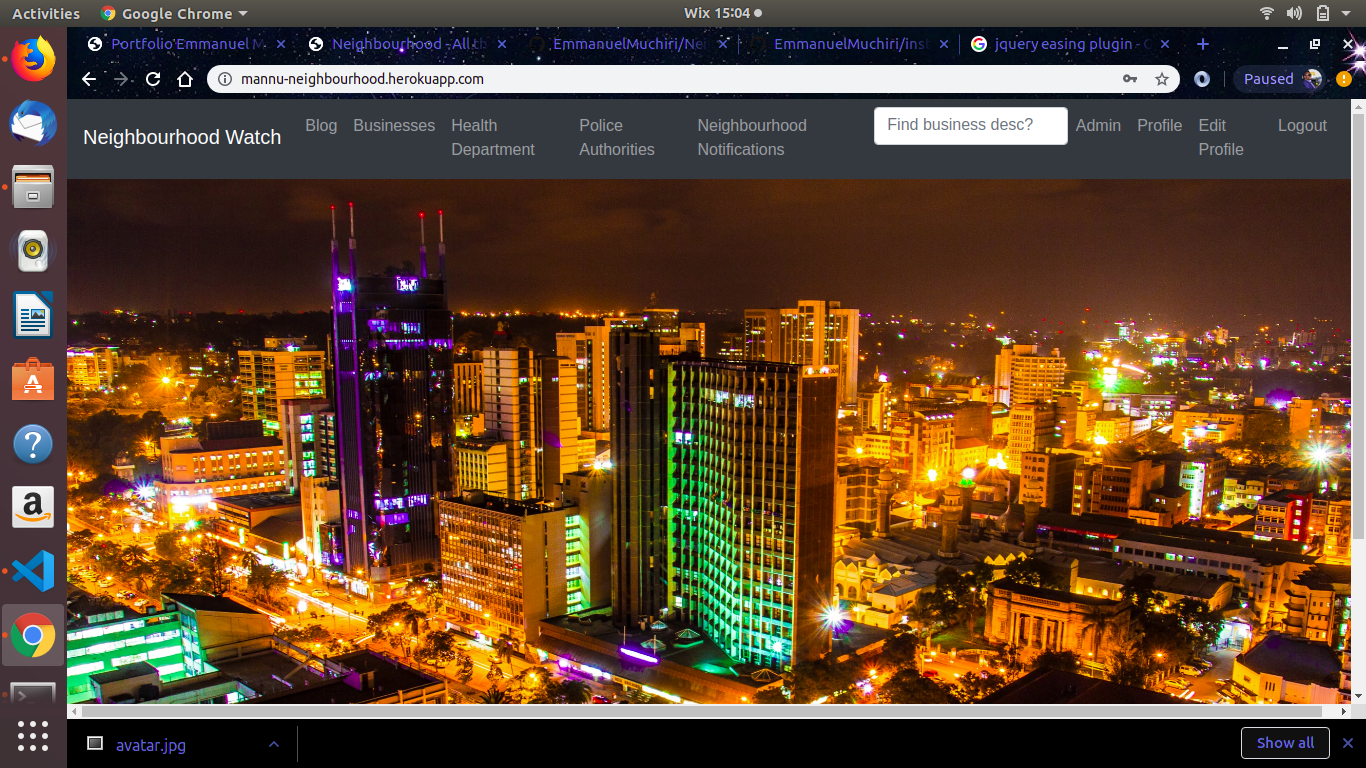Click the Logout link
The image size is (1366, 768).
click(1302, 125)
